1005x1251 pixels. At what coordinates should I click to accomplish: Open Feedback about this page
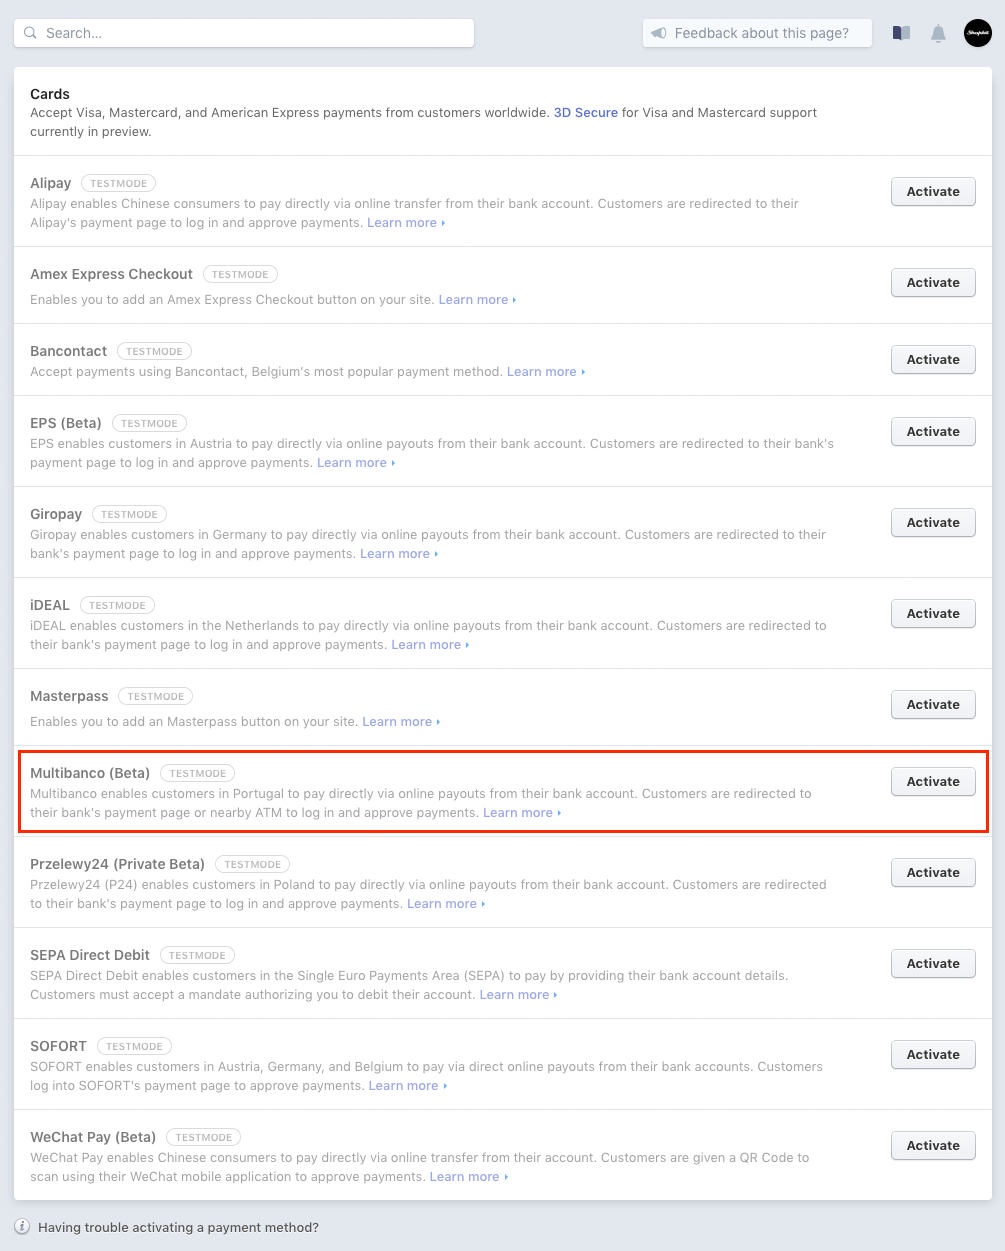point(760,33)
